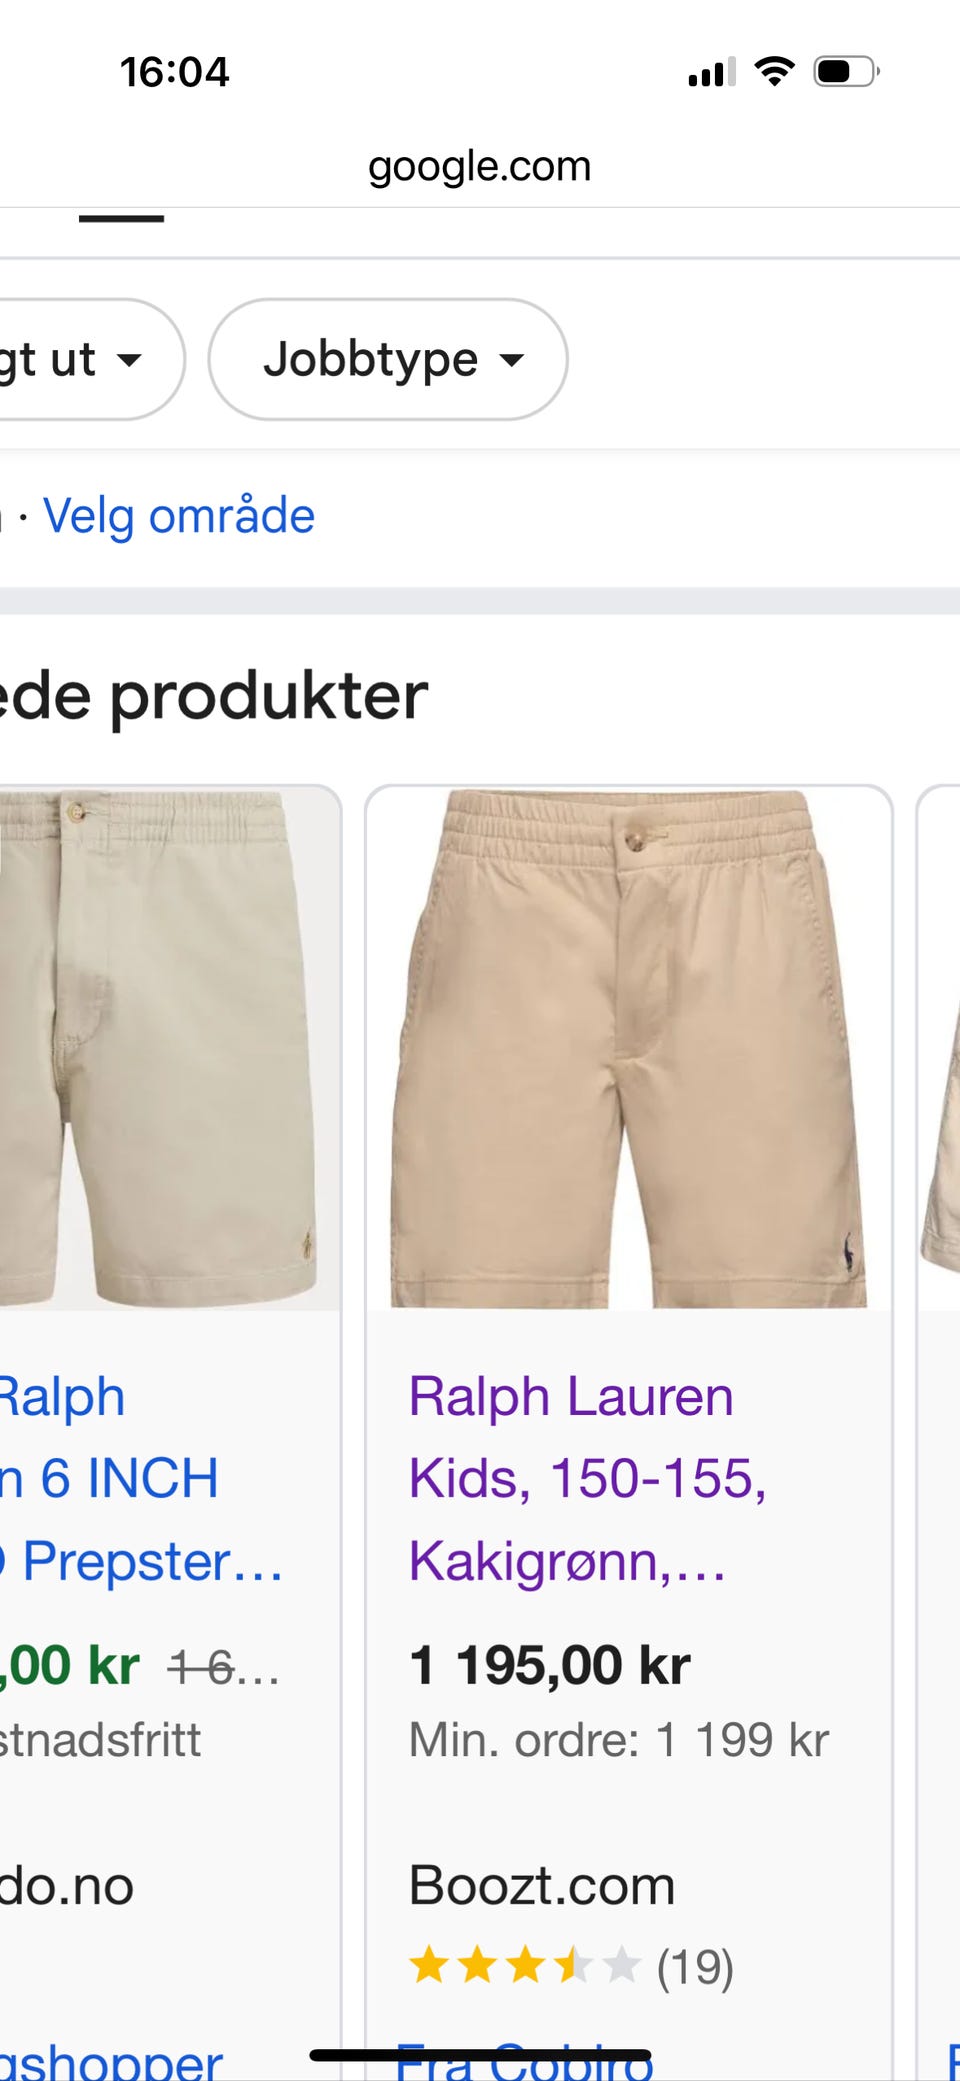Open the Jobbtype filter dropdown
Image resolution: width=960 pixels, height=2081 pixels.
coord(388,359)
